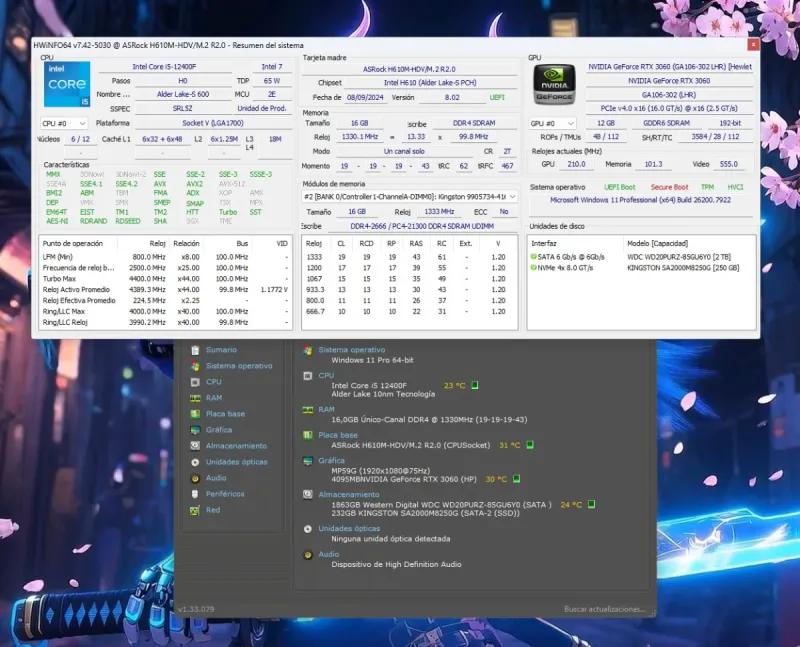Open CPU section in Speccy sidebar
The height and width of the screenshot is (647, 800).
[213, 382]
